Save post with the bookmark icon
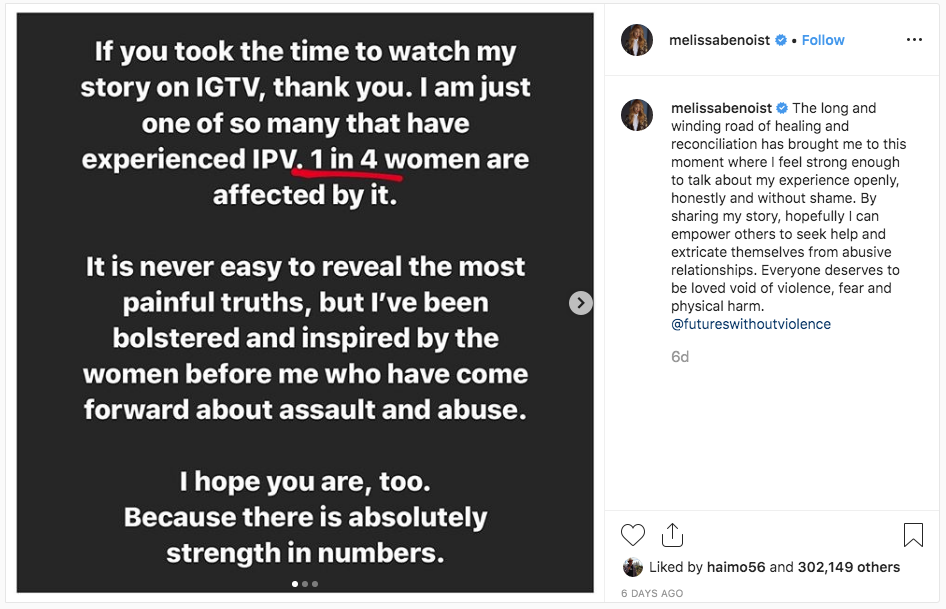The width and height of the screenshot is (946, 609). (x=913, y=535)
